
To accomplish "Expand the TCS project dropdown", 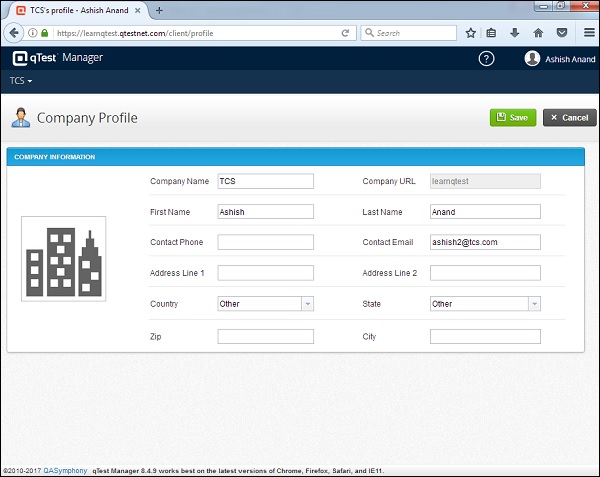I will 21,81.
